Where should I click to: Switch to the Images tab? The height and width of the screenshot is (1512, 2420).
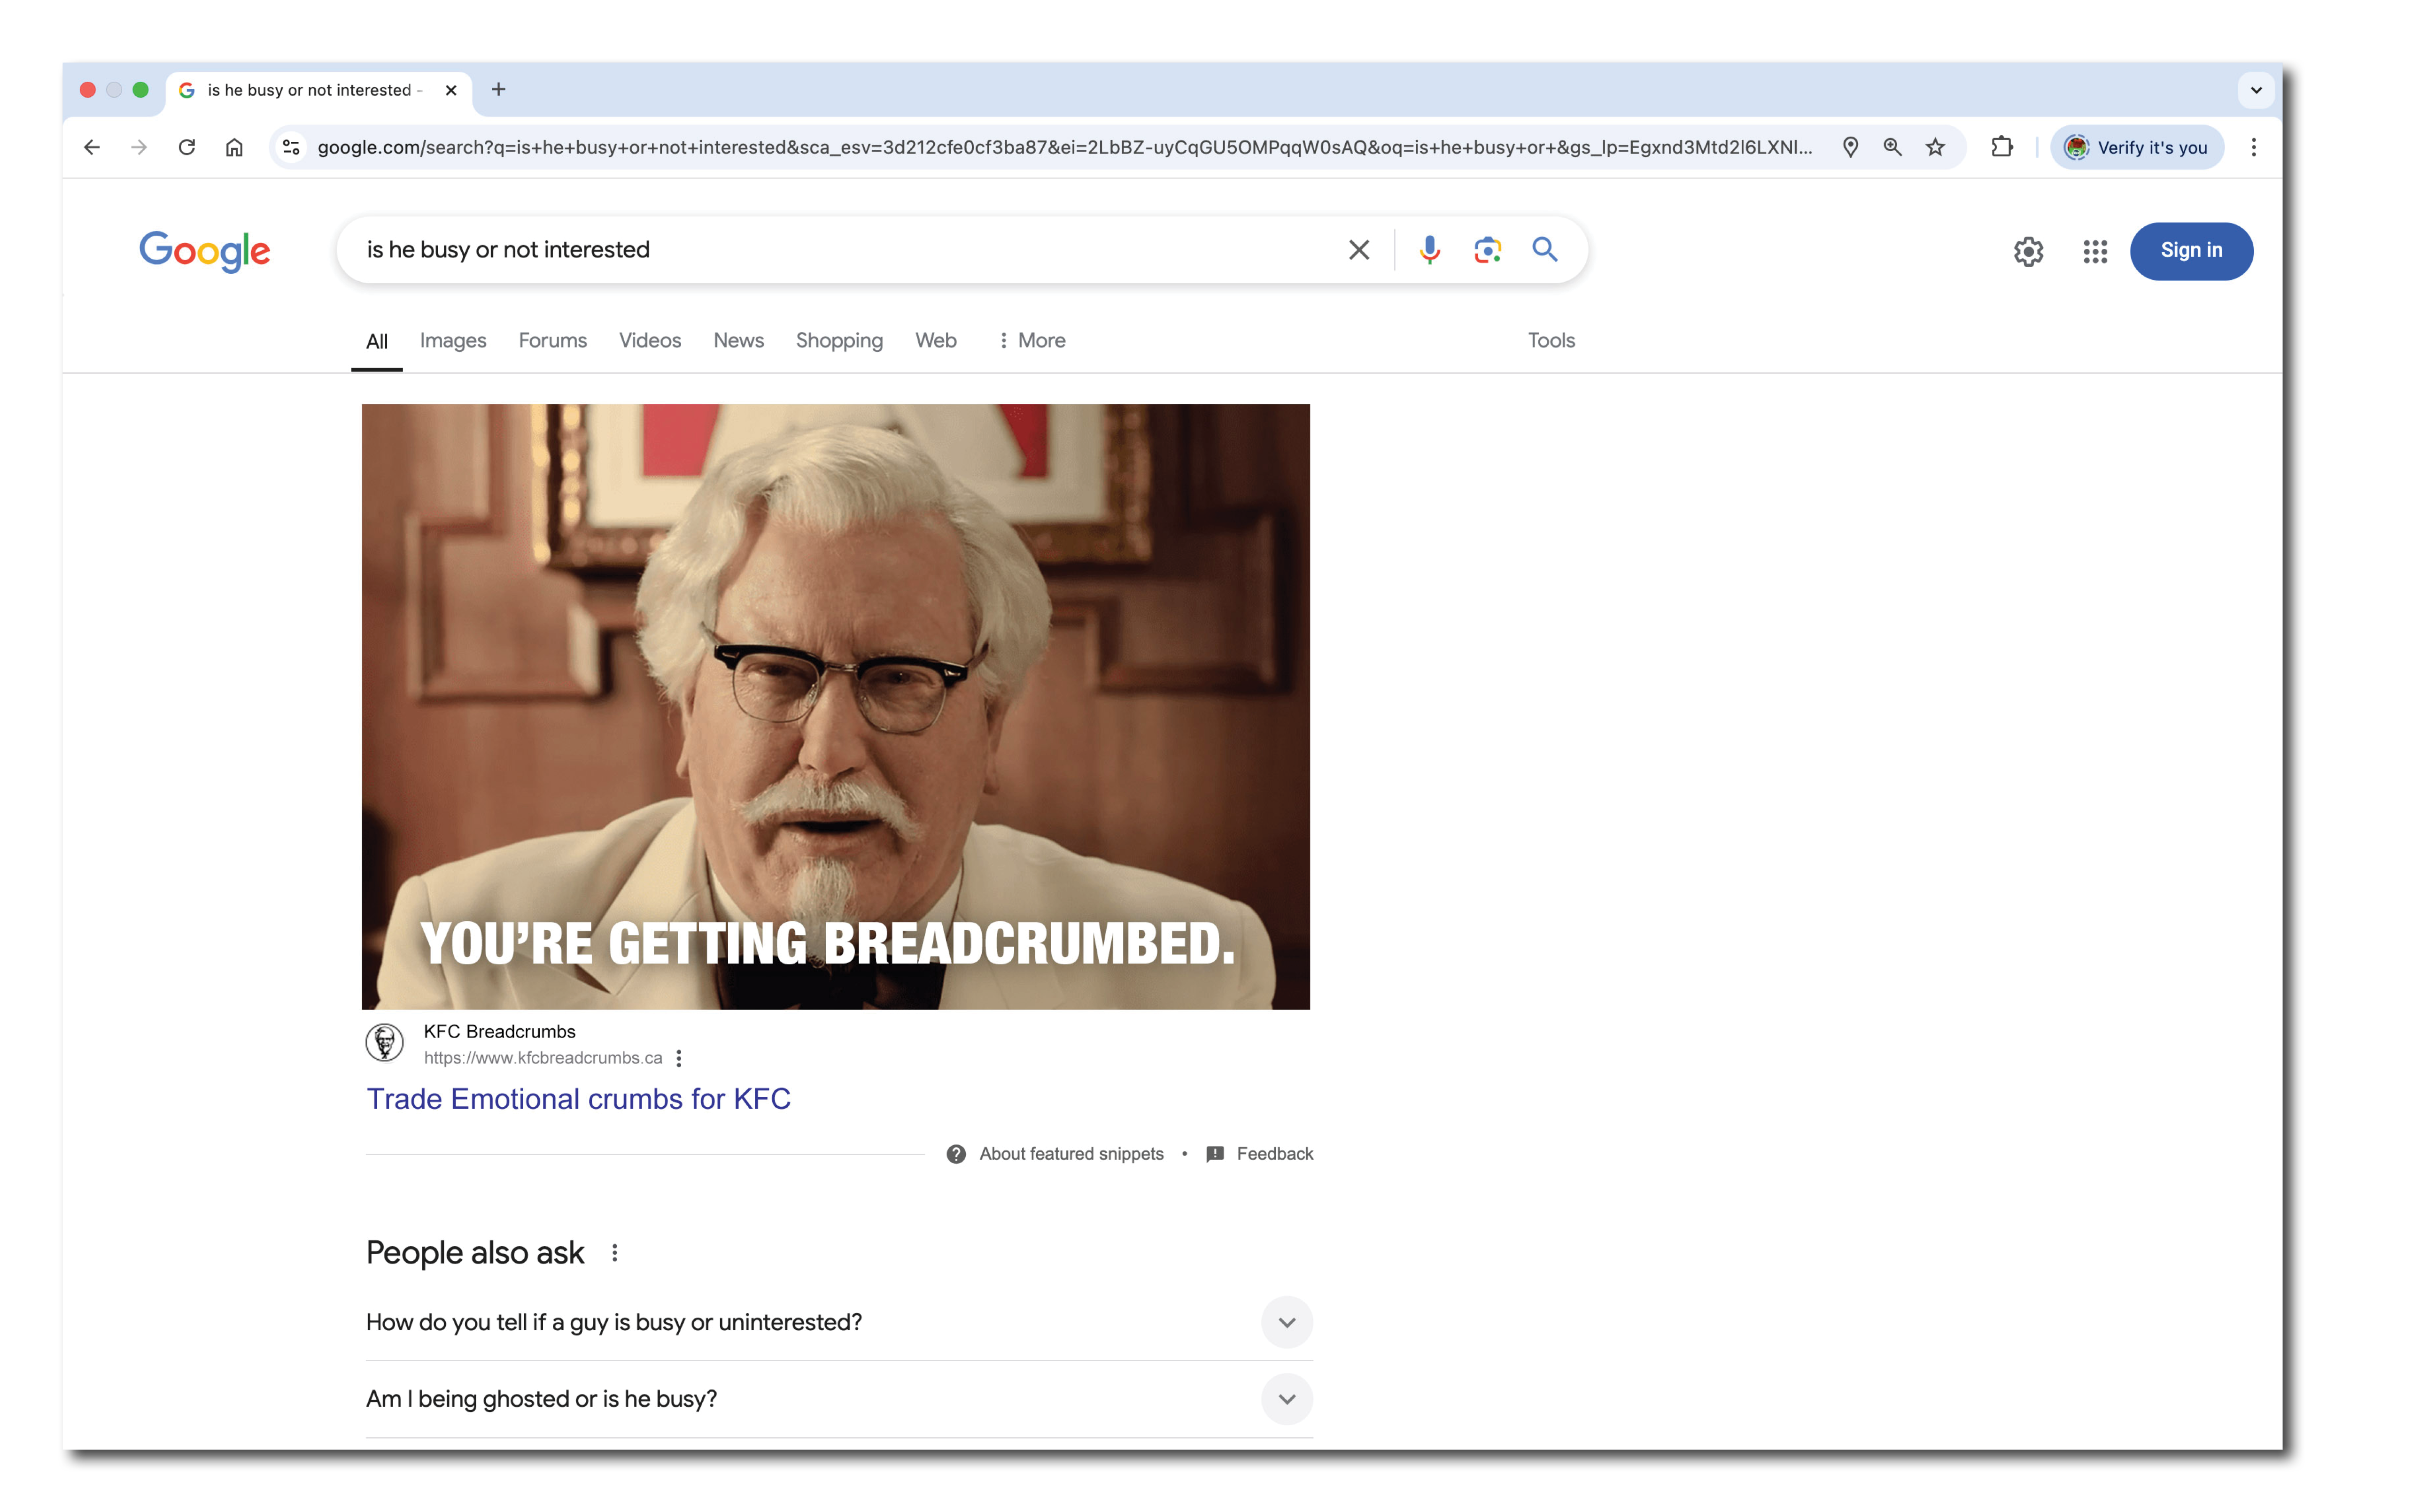pos(453,341)
